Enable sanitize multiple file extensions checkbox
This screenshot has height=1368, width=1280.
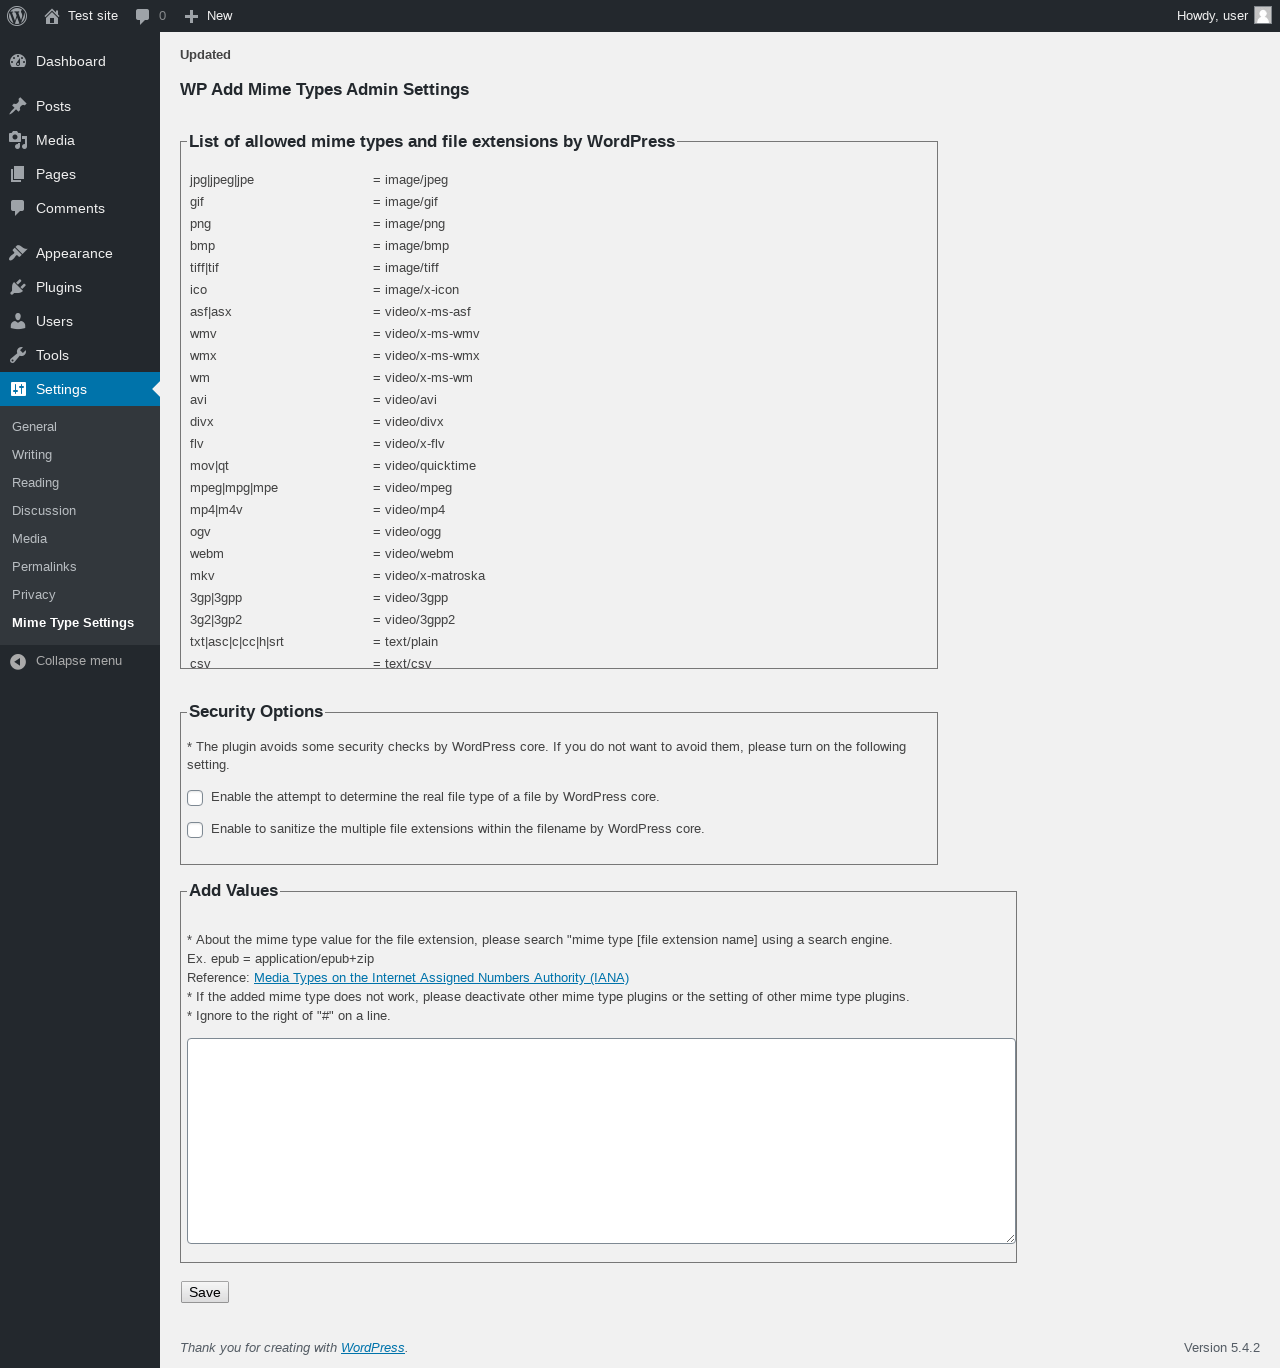(x=195, y=830)
